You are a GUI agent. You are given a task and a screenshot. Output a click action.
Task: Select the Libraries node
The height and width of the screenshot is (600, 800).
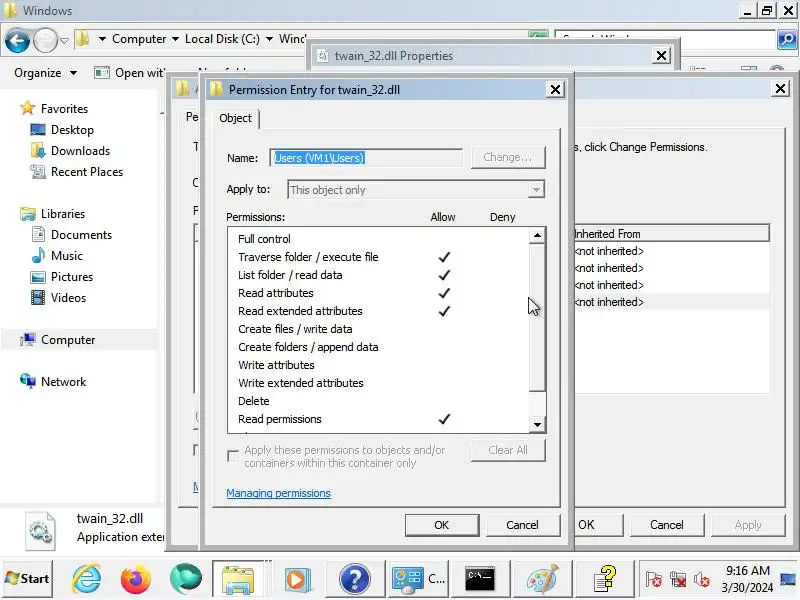[62, 213]
